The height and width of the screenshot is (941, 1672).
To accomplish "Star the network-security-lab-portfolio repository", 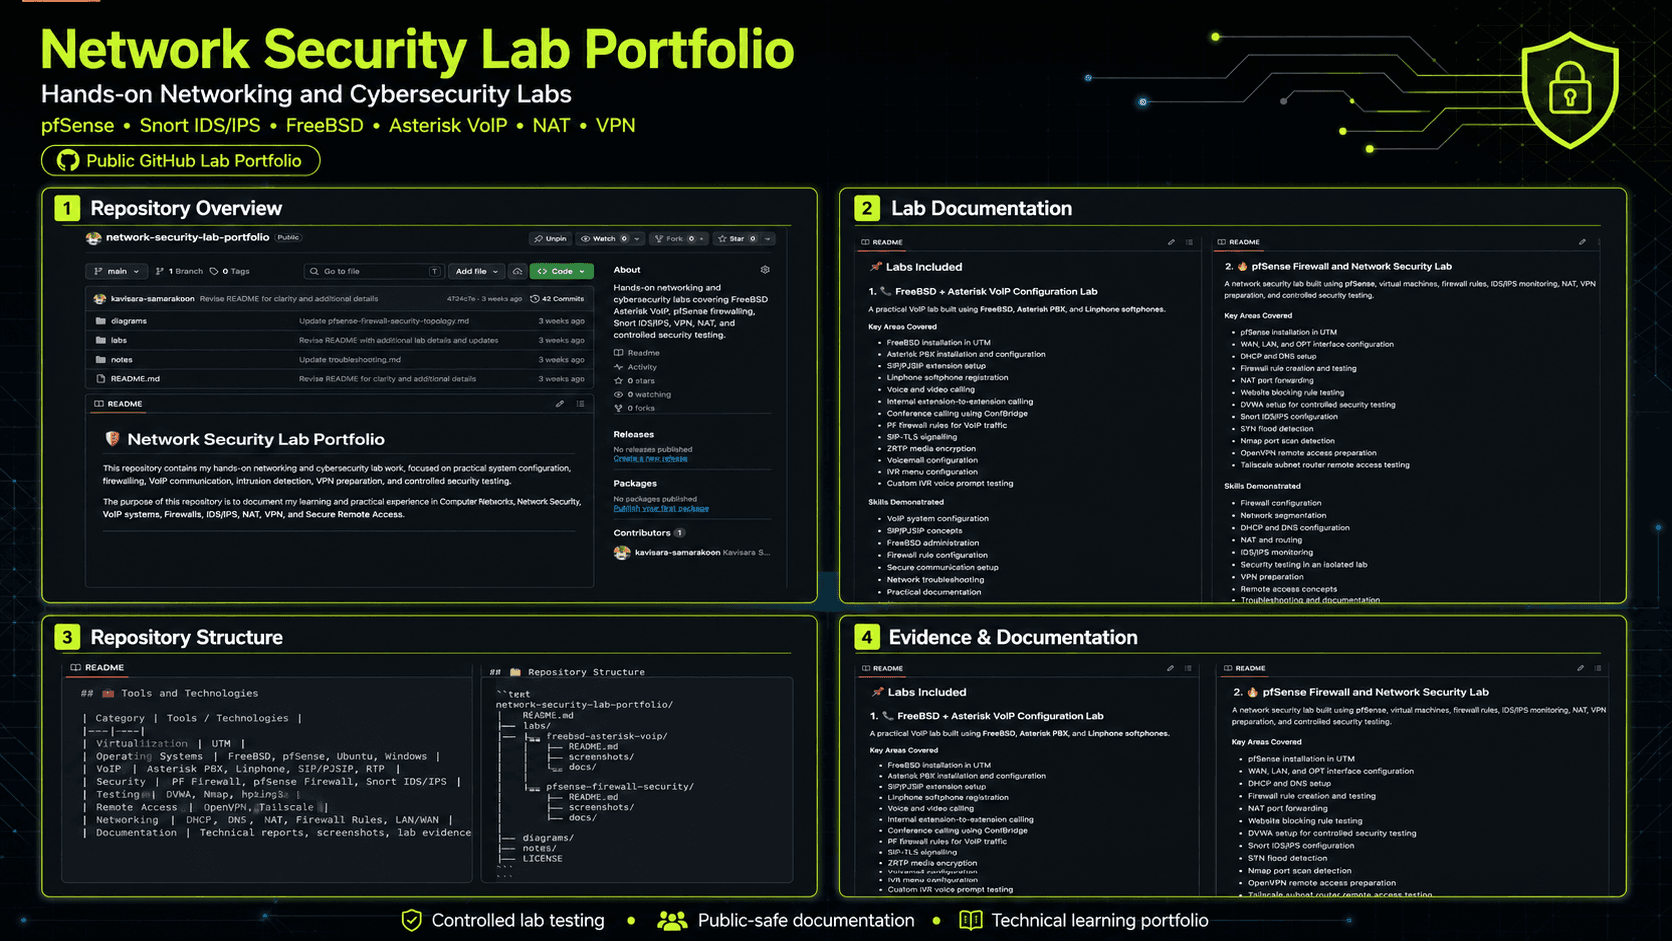I will tap(737, 239).
